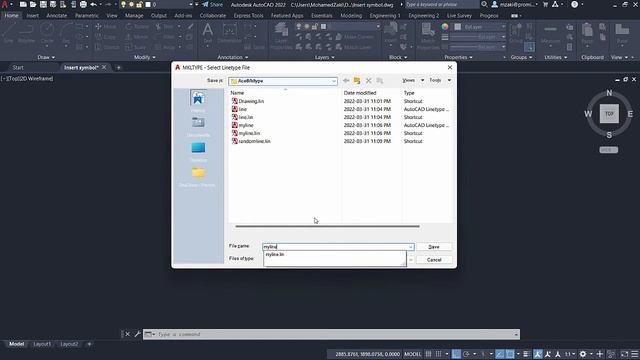Click New drawing icon in quick access toolbar
Screen dimensions: 640x360
click(x=23, y=4)
